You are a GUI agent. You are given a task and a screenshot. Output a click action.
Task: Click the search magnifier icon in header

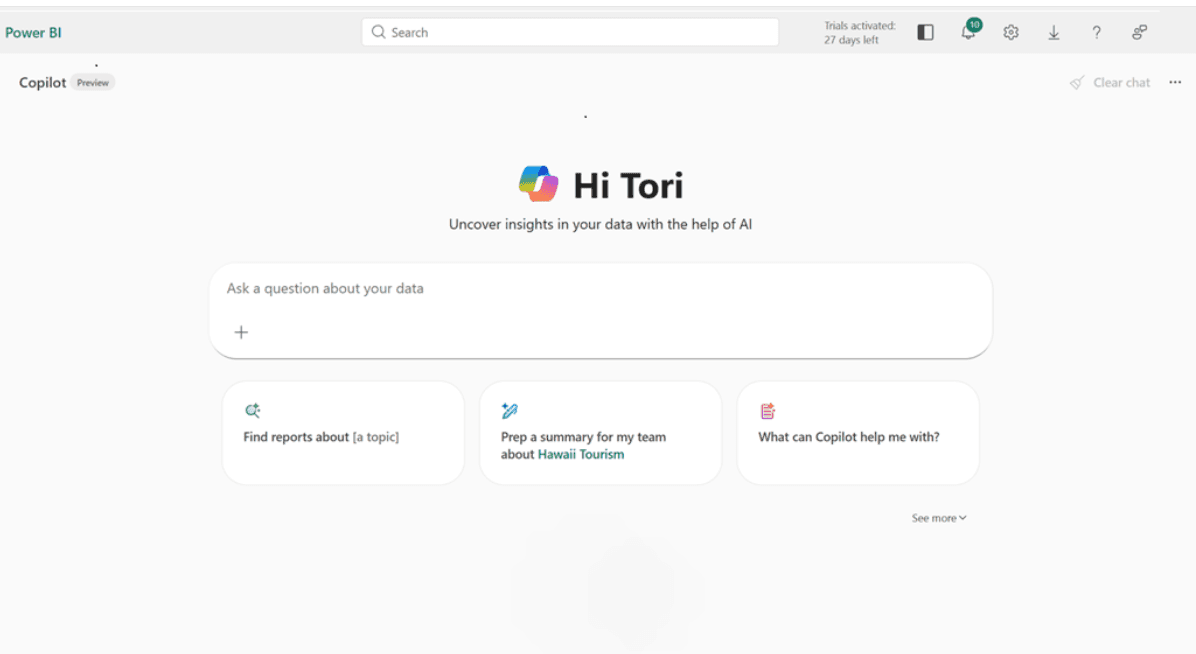point(378,32)
